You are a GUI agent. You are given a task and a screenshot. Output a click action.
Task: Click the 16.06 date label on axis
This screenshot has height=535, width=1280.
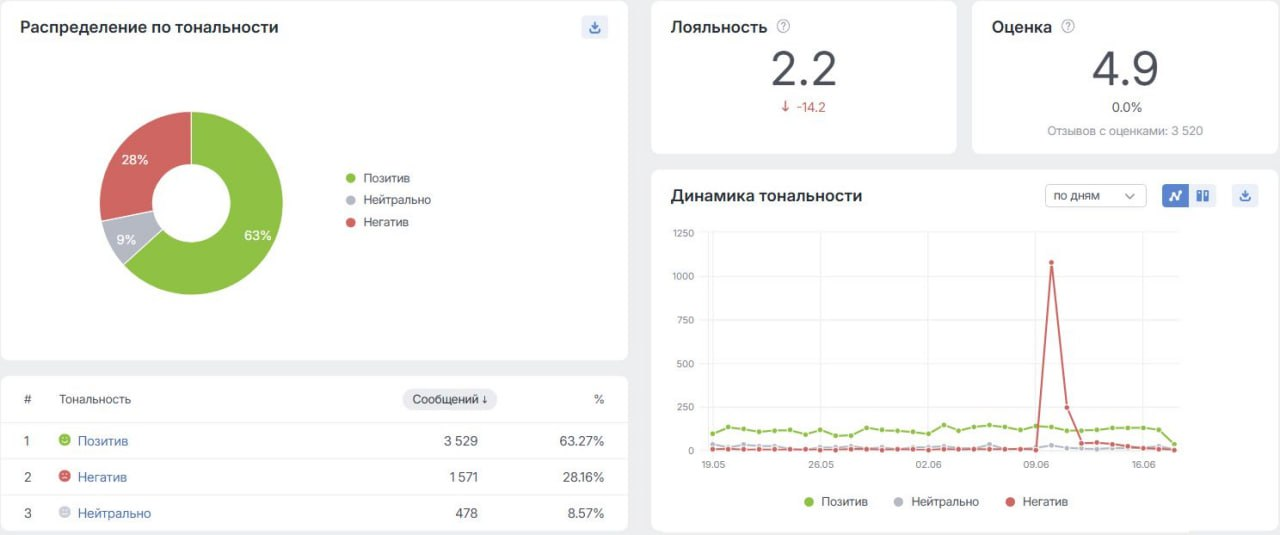point(1144,465)
